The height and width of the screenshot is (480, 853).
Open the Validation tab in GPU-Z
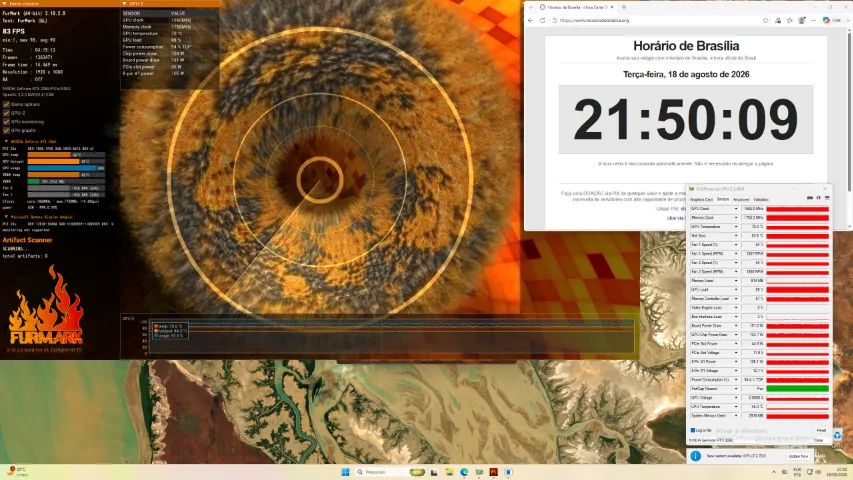761,200
